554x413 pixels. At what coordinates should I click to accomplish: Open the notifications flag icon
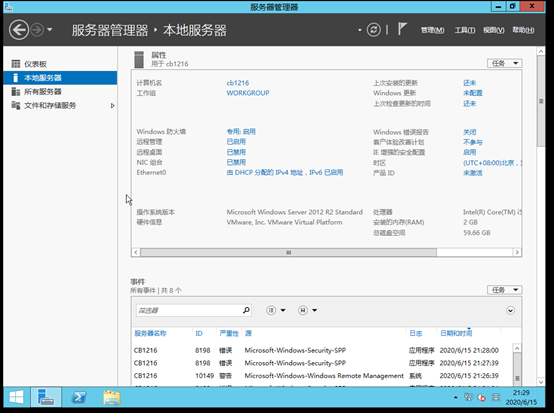click(x=402, y=29)
